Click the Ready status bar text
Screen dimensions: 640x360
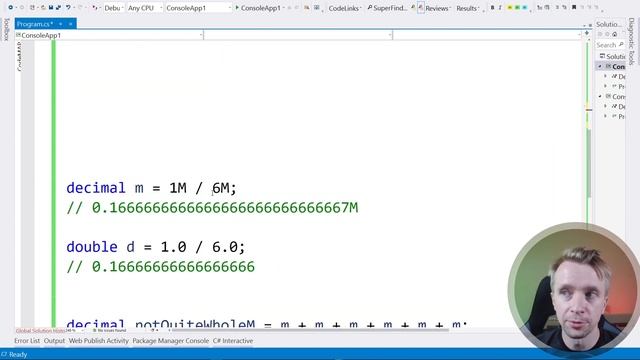pos(18,354)
